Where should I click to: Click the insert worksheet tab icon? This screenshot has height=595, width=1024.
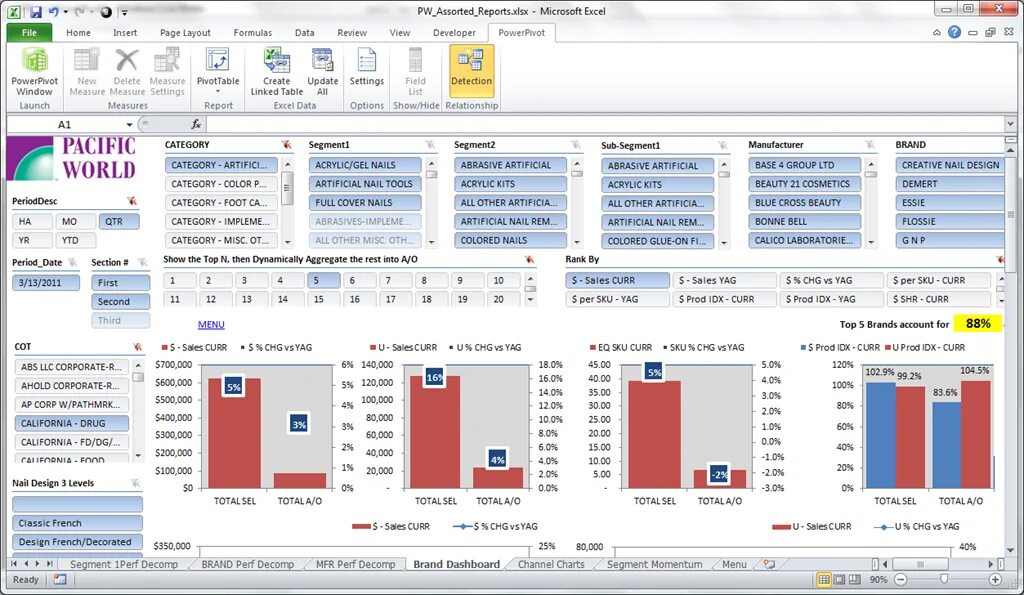[x=769, y=564]
